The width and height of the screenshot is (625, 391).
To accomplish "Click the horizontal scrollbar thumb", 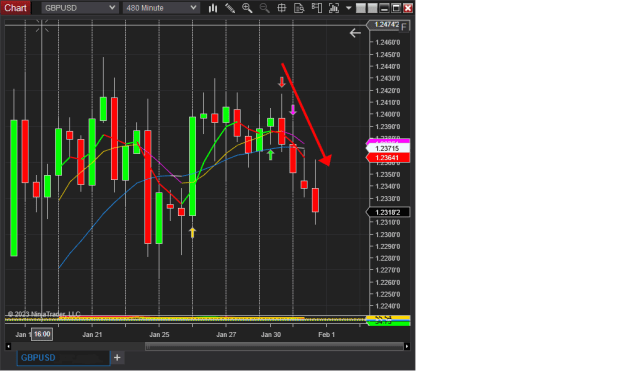I will click(x=274, y=347).
